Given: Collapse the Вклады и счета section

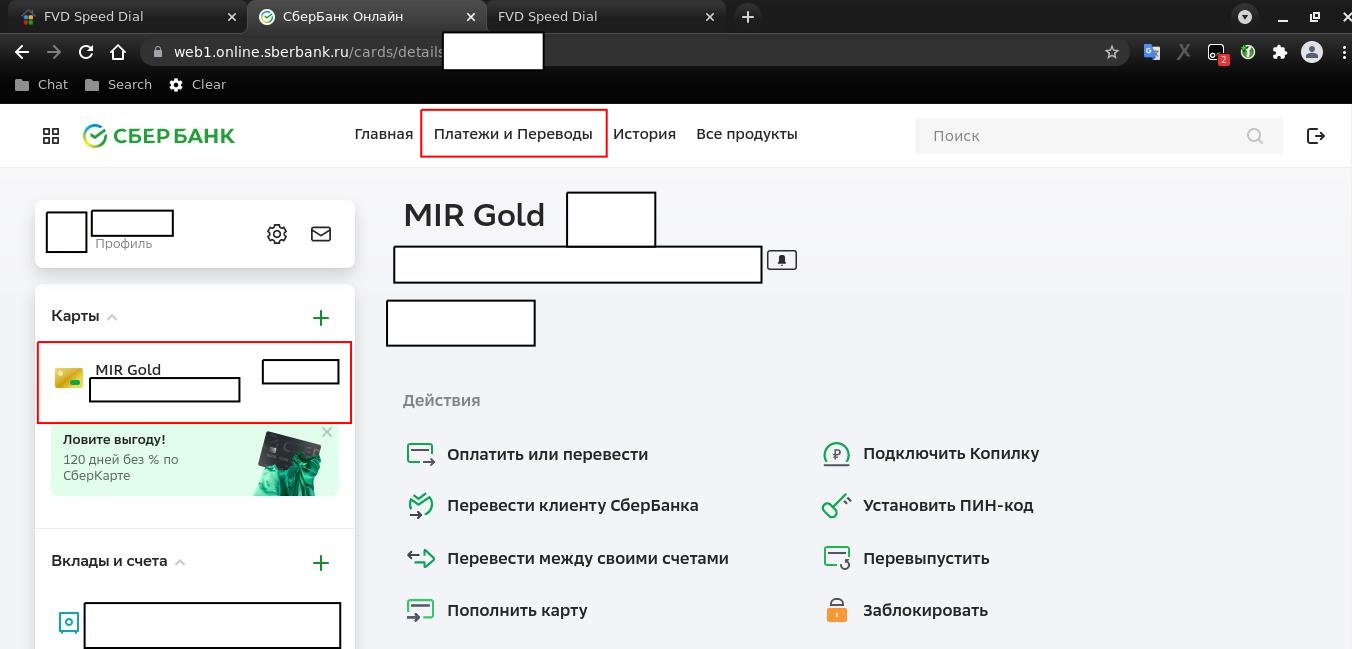Looking at the screenshot, I should (180, 561).
